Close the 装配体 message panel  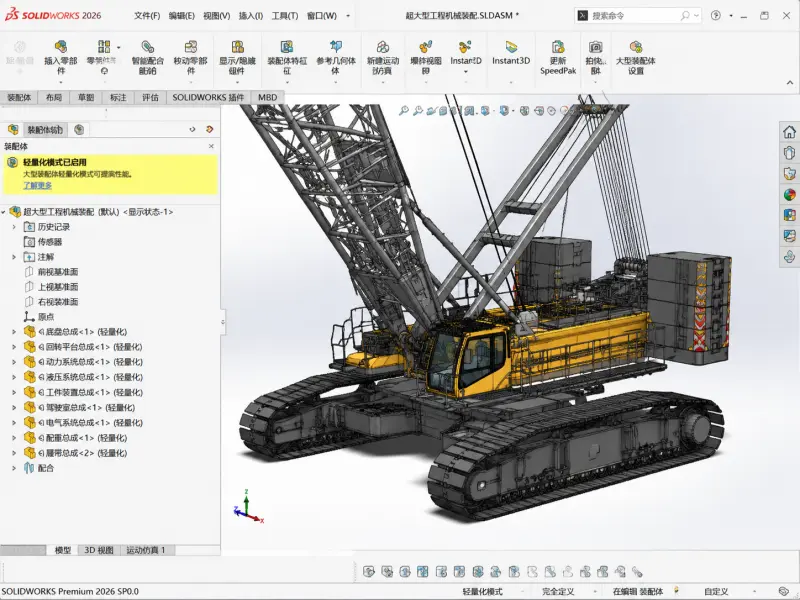(x=211, y=146)
